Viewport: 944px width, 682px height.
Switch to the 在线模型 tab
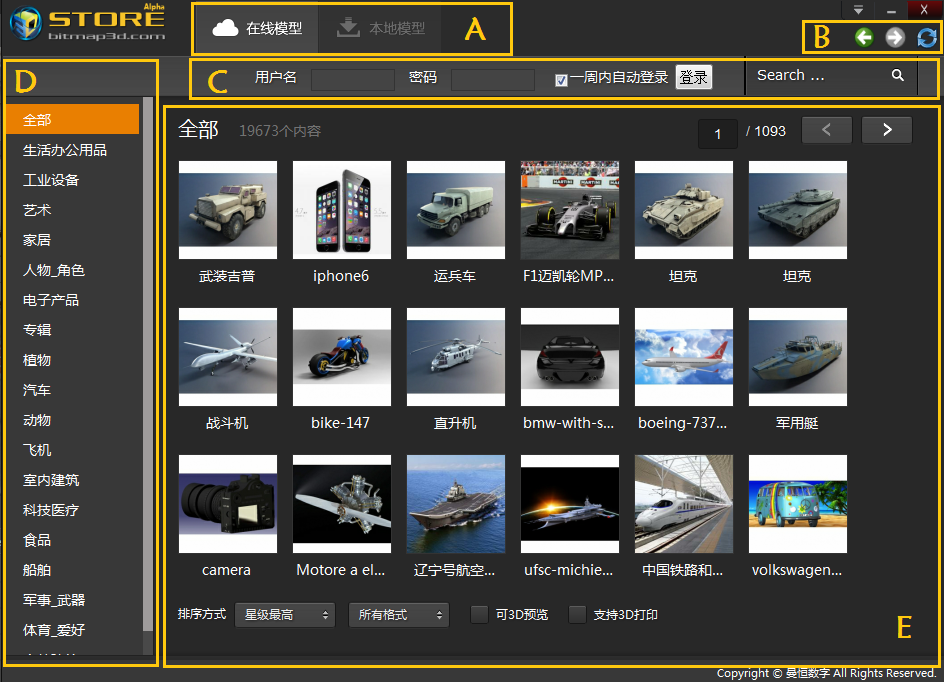coord(257,28)
